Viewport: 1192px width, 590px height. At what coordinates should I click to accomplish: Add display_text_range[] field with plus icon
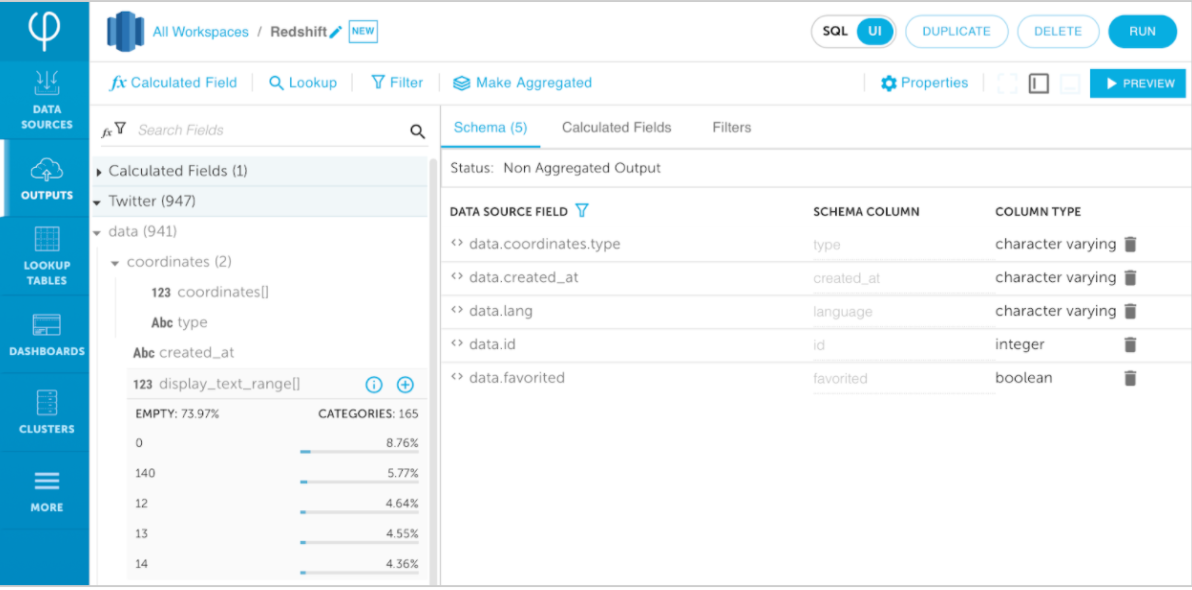pyautogui.click(x=405, y=384)
